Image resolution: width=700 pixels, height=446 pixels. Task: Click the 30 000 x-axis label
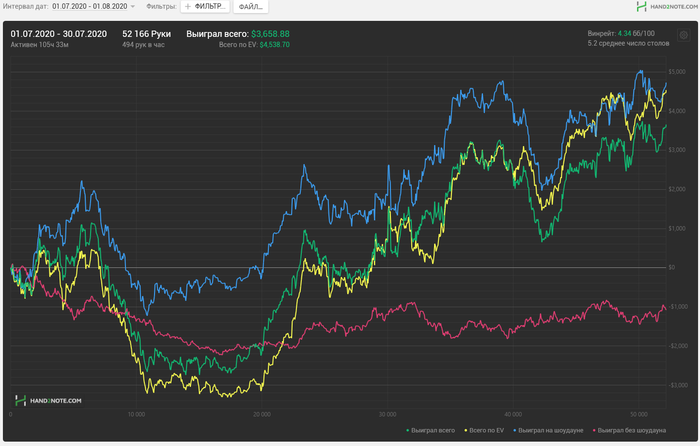coord(388,415)
